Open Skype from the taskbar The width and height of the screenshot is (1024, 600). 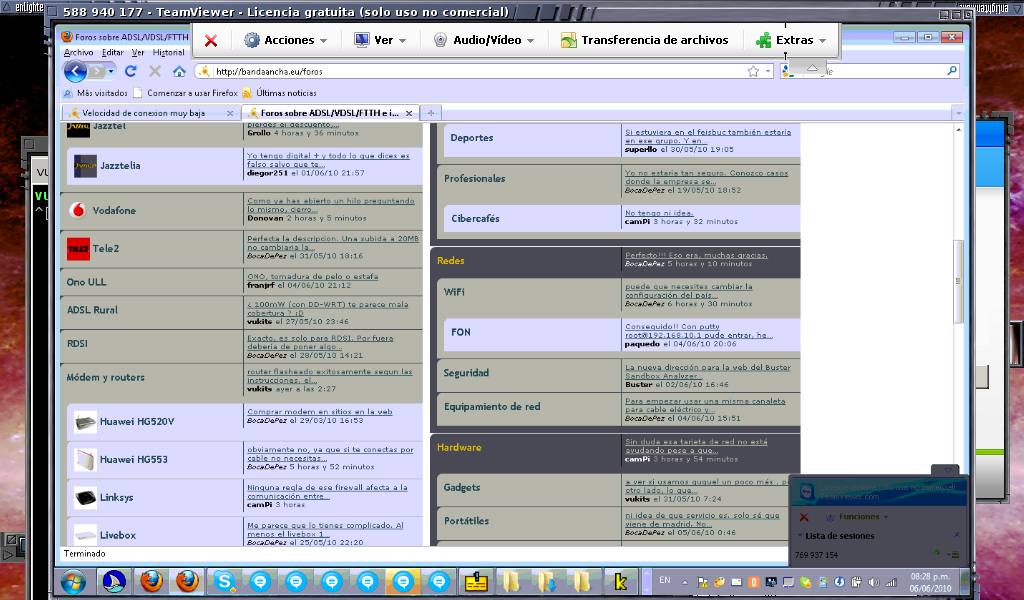(223, 581)
